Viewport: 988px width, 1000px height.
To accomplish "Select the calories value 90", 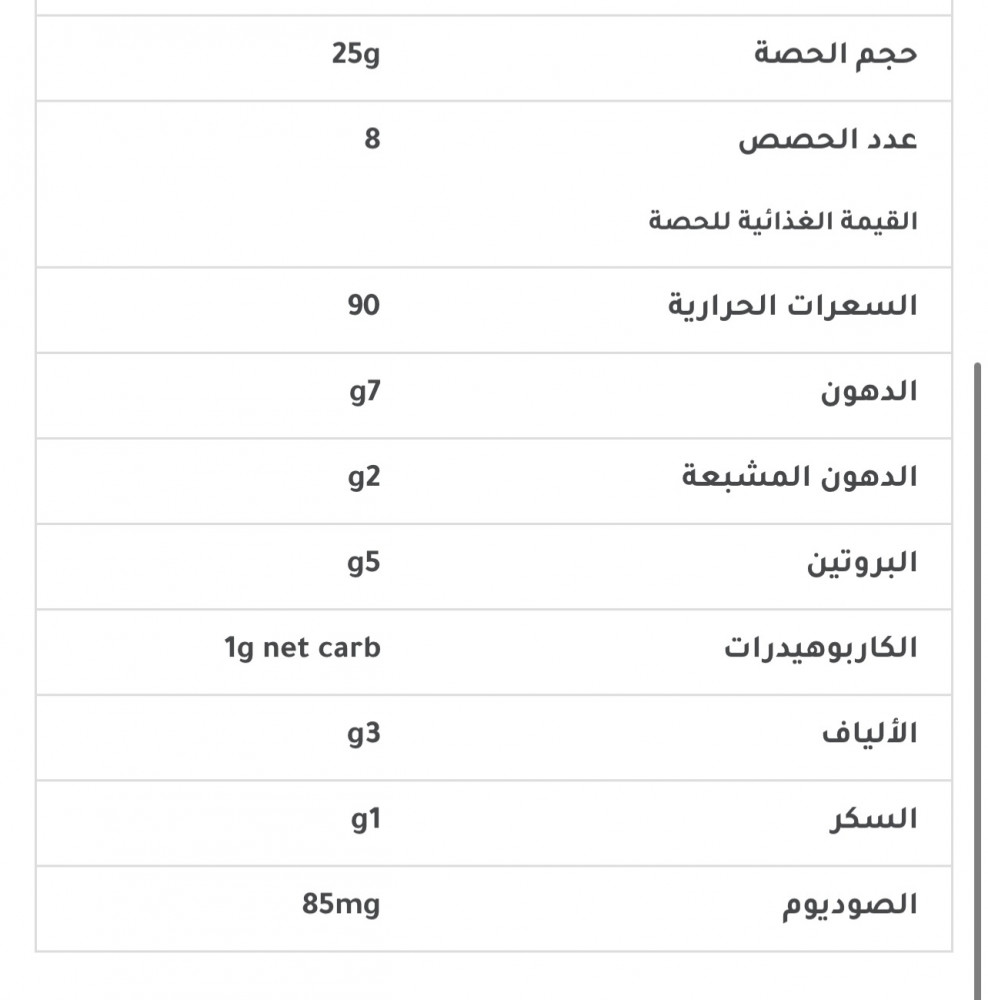I will pos(364,305).
